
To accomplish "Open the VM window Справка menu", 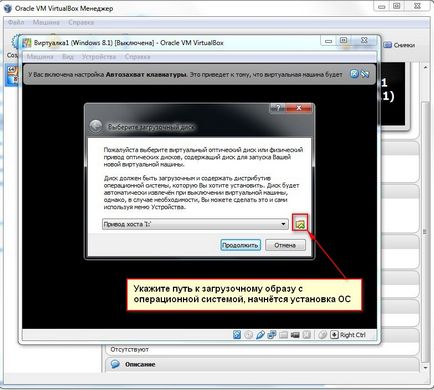I will [137, 57].
